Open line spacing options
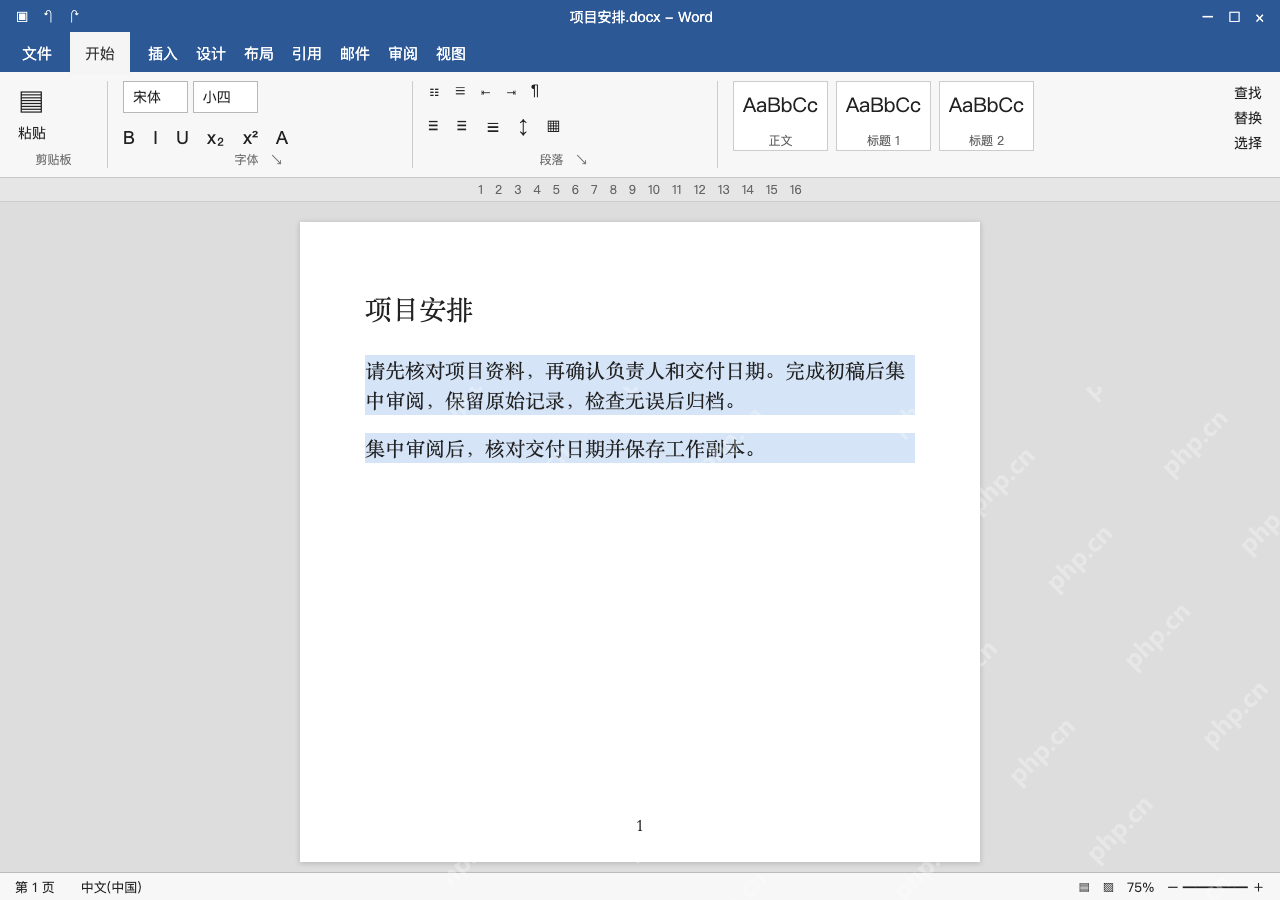 click(523, 127)
